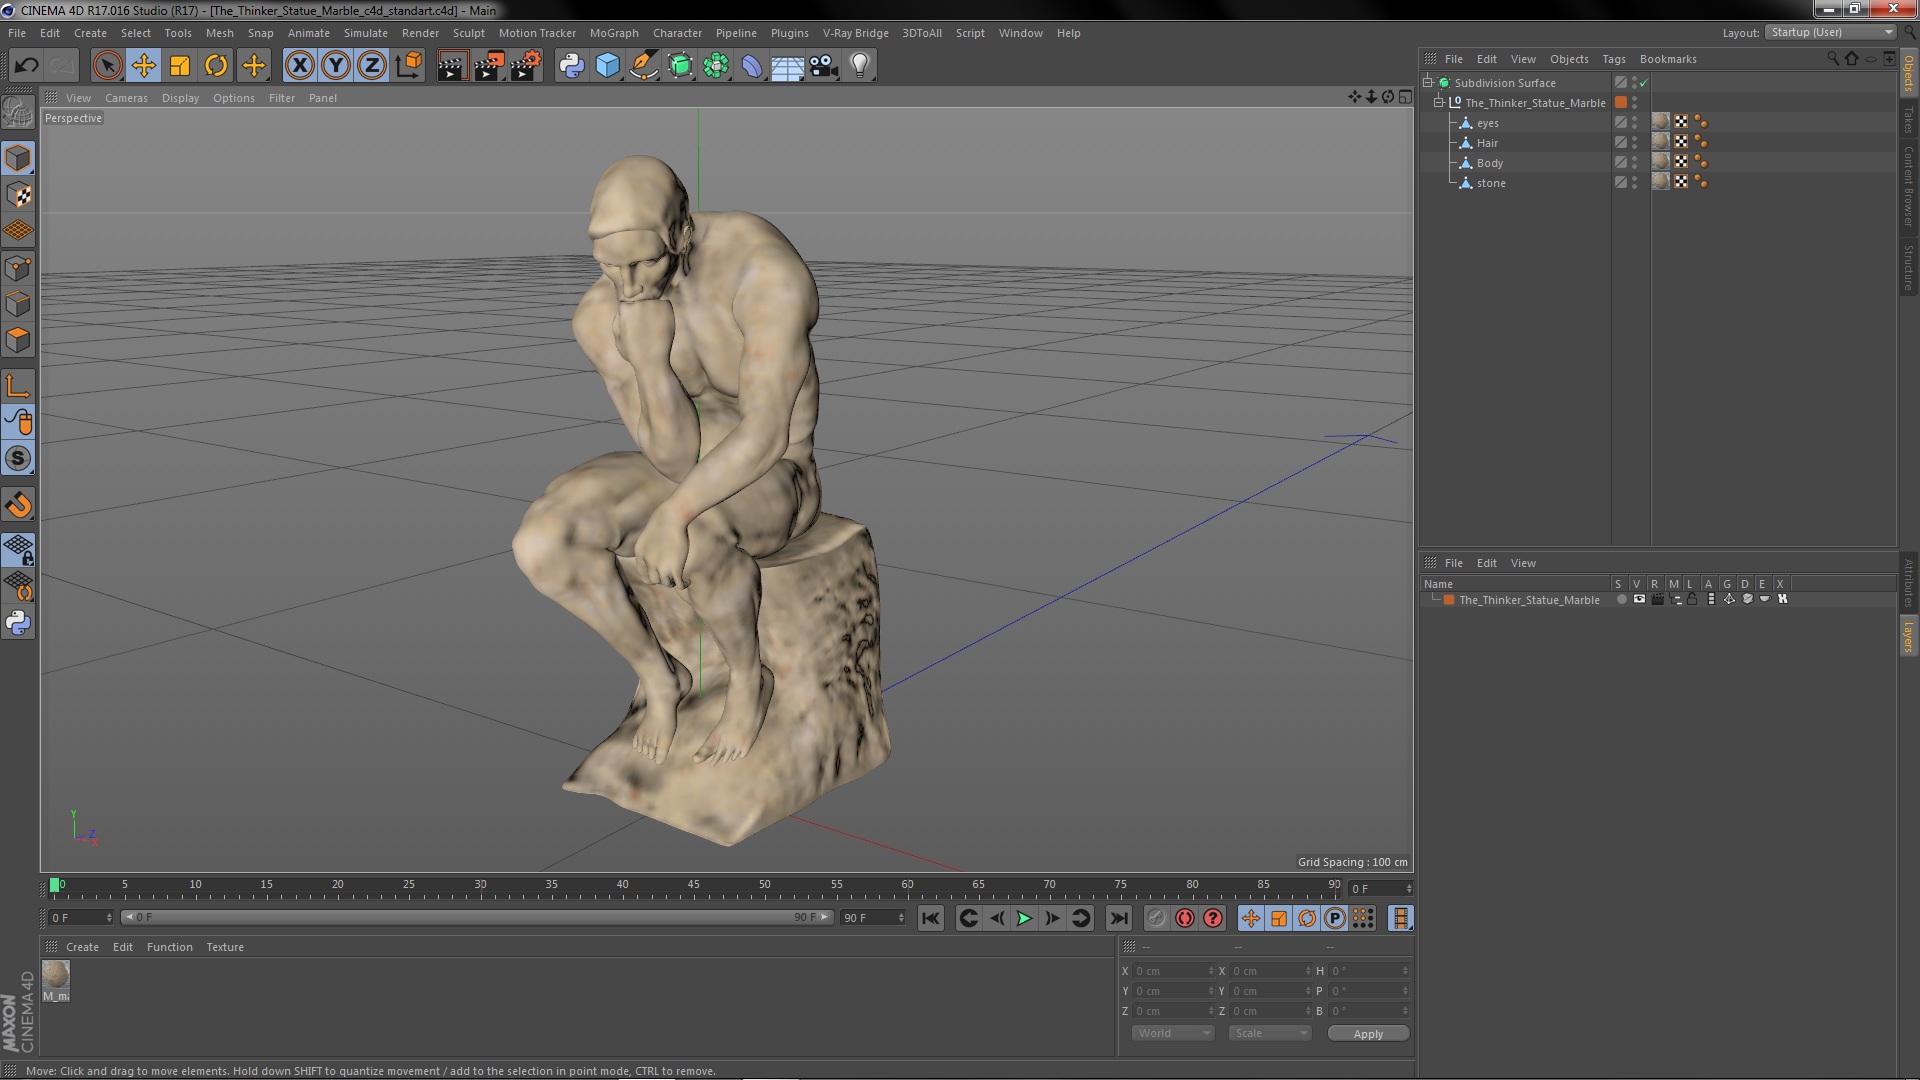
Task: Toggle layer visibility for The_Thinker_Statue_Marble layer
Action: click(x=1639, y=600)
